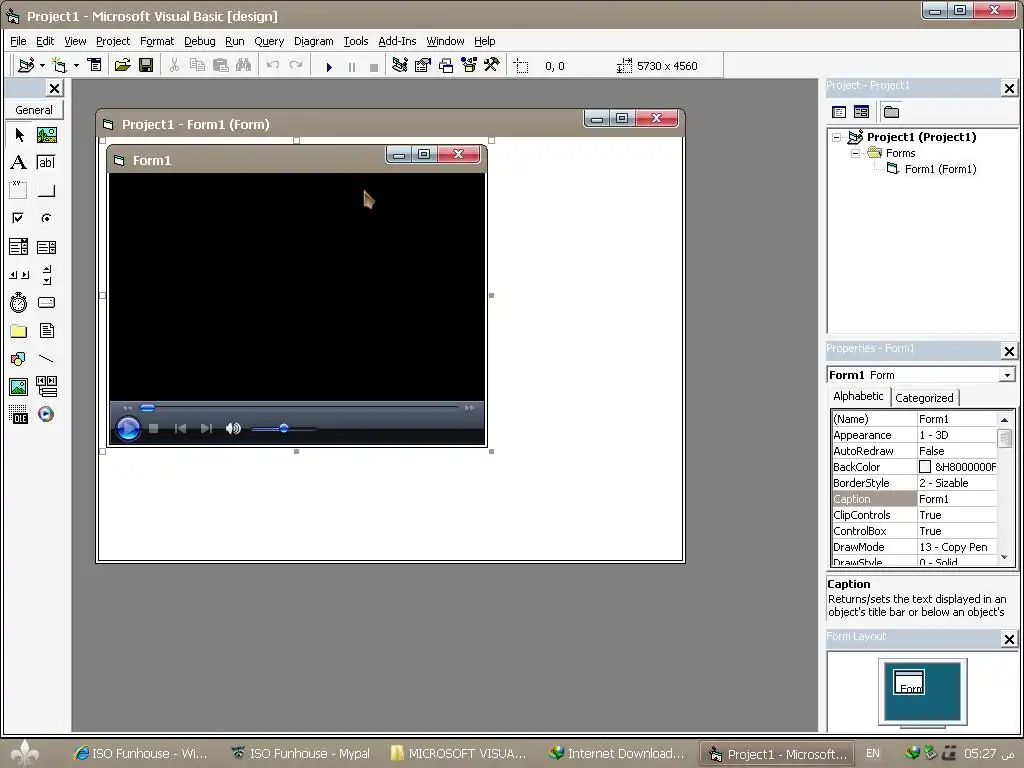
Task: Click the Find binoculars toolbar icon
Action: 244,65
